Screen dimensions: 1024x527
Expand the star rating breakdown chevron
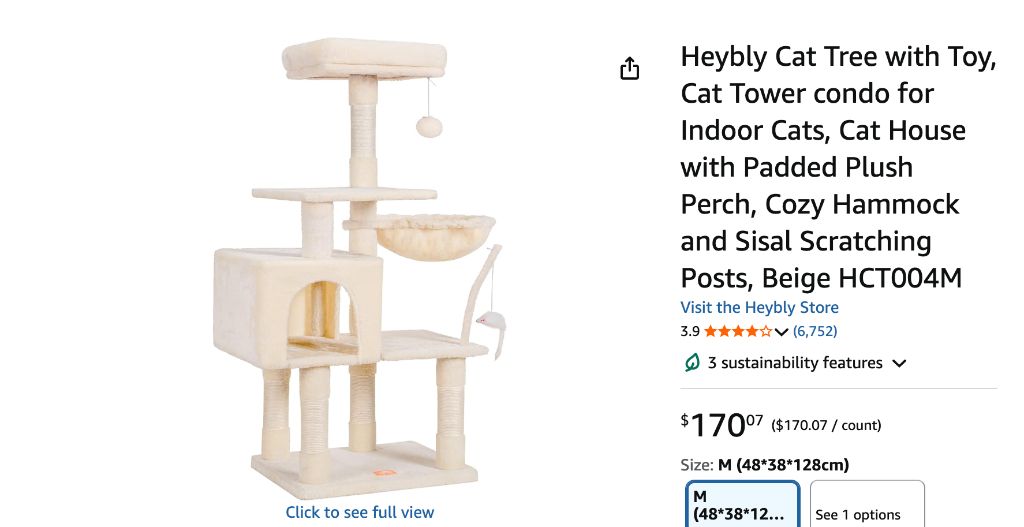(x=782, y=332)
